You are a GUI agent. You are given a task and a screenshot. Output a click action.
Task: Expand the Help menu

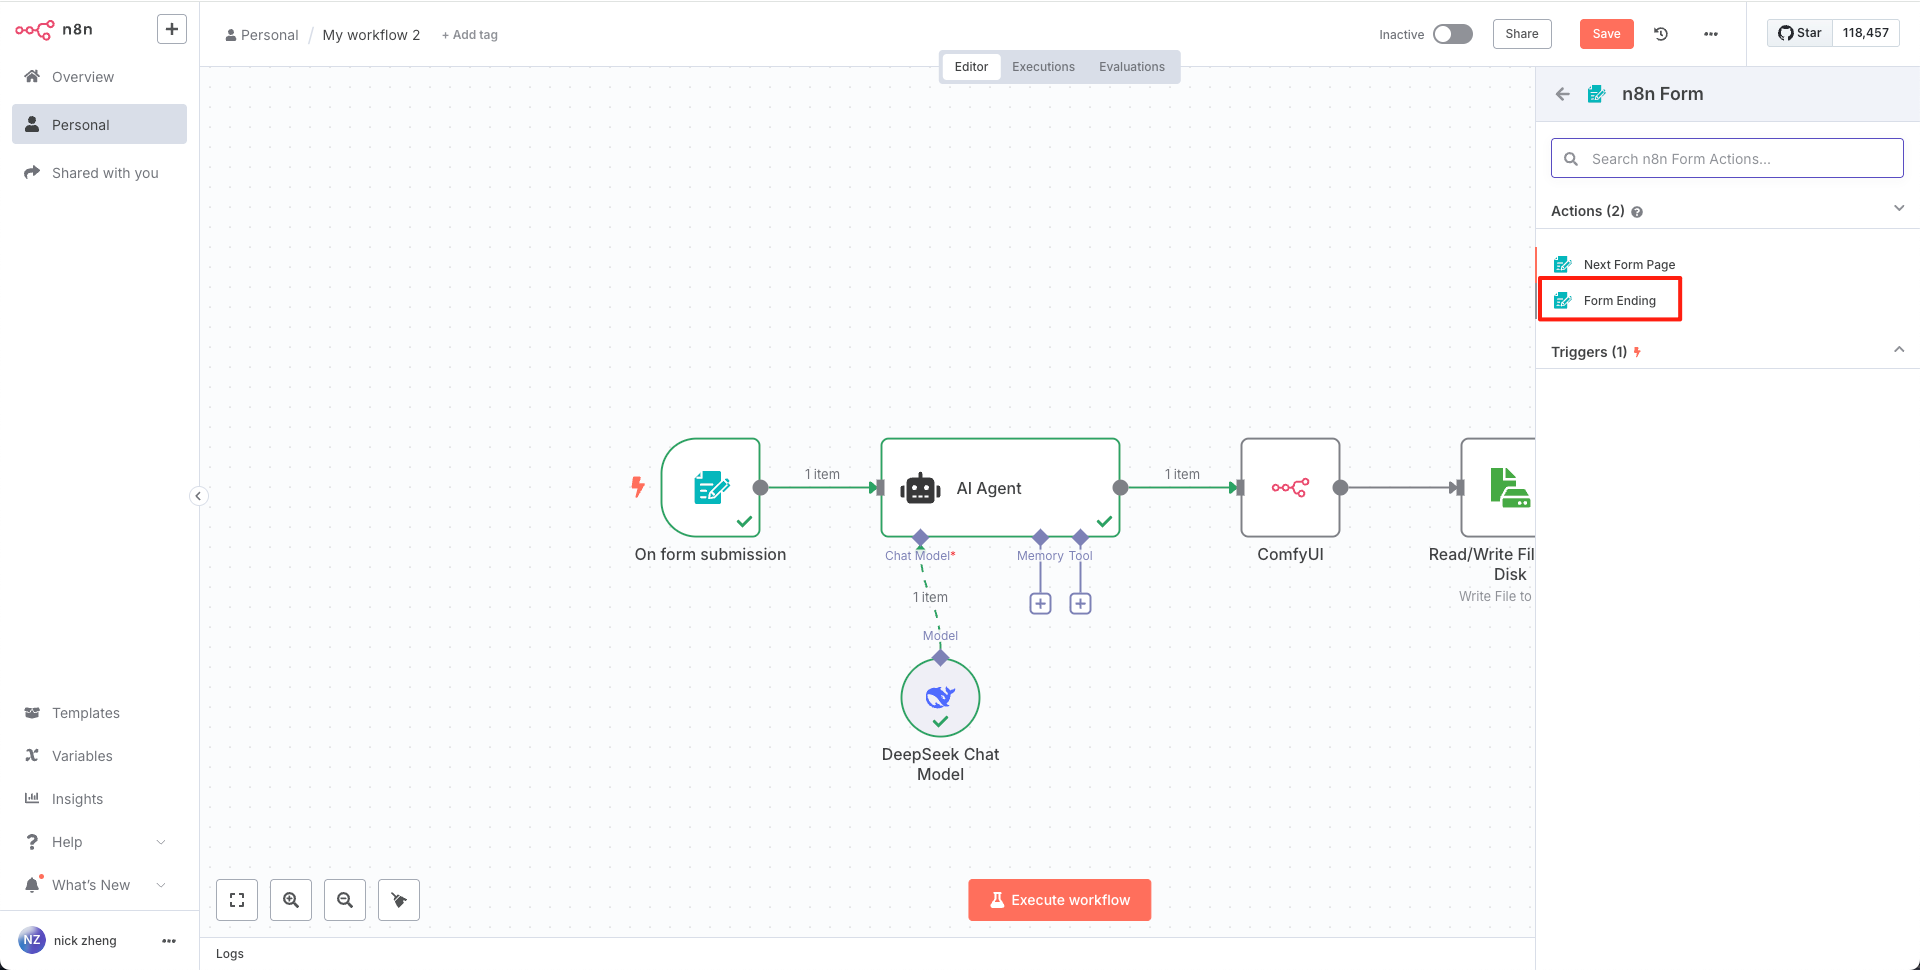(x=99, y=842)
